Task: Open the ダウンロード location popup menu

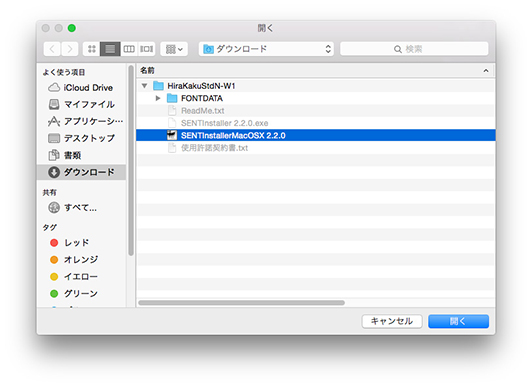Action: 266,49
